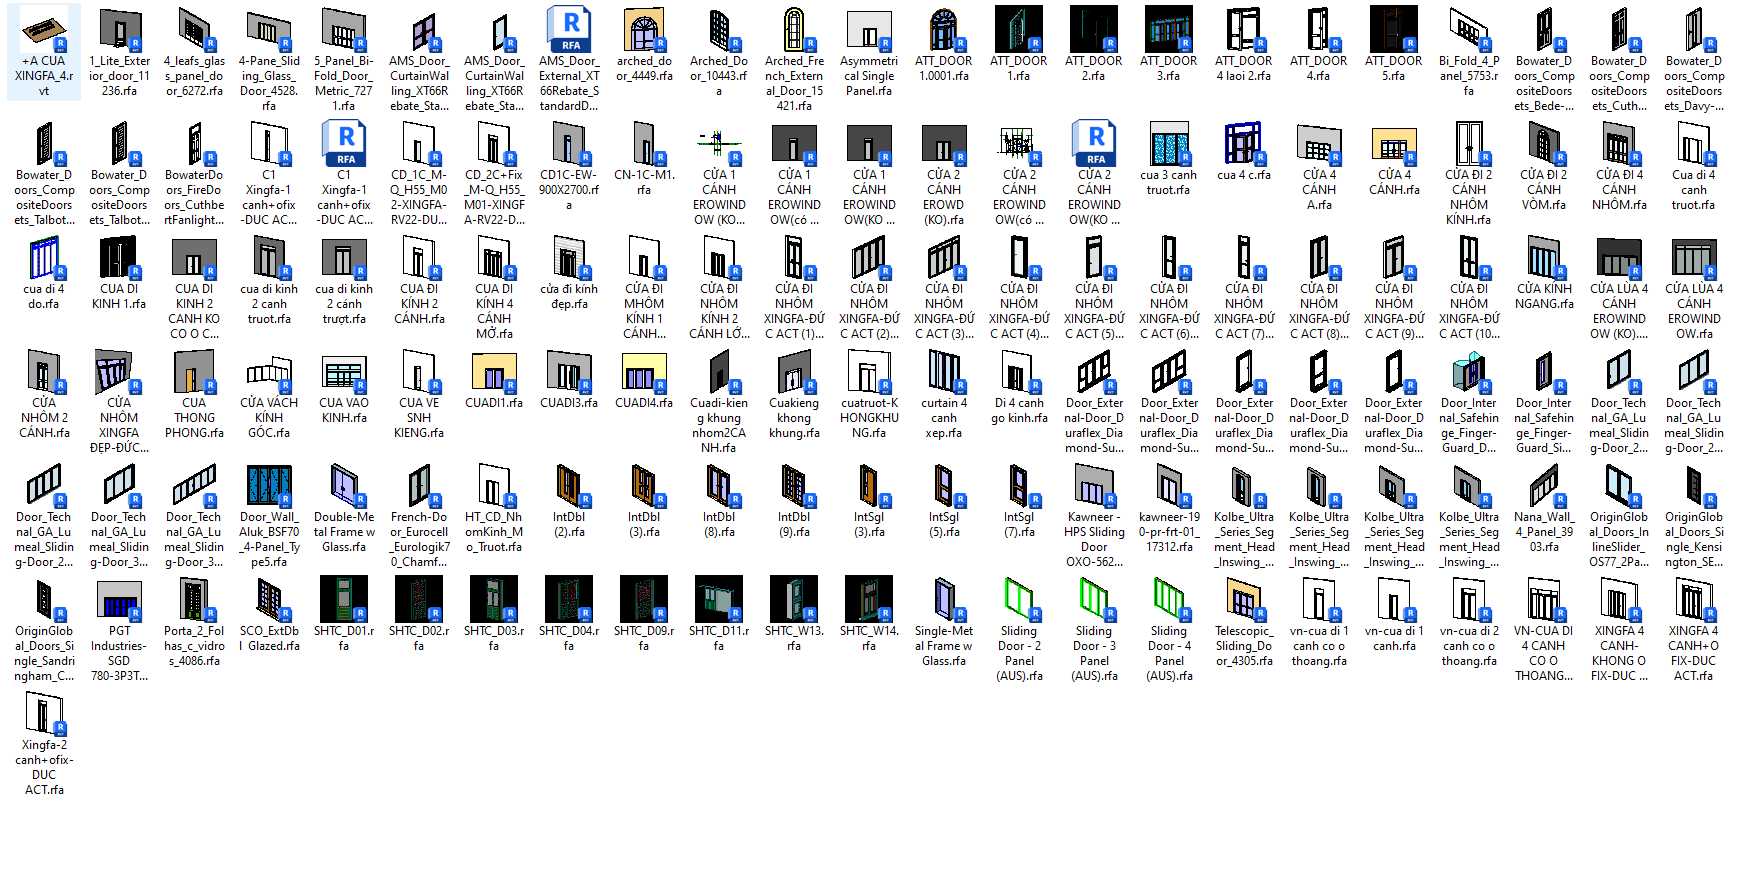Click the Cuakieng khong khung.rfa file name
The width and height of the screenshot is (1742, 878).
tap(794, 418)
